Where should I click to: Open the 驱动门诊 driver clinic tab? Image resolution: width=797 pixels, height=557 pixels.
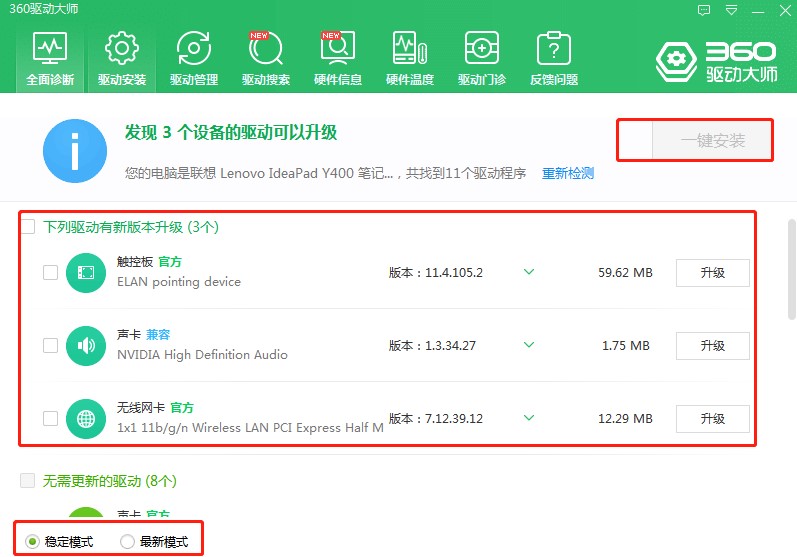[x=482, y=59]
